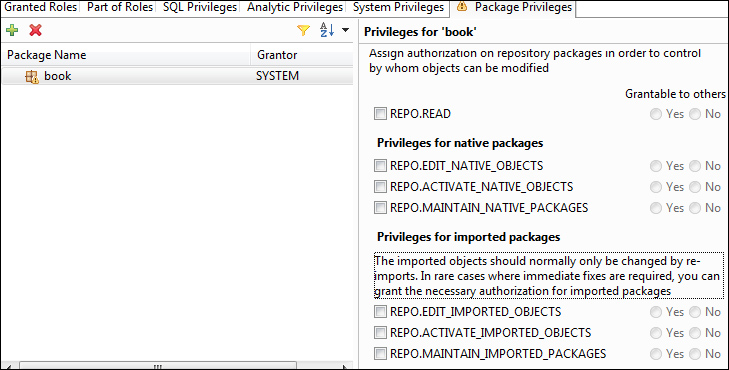
Task: Click the Grantor column header
Action: pos(302,55)
